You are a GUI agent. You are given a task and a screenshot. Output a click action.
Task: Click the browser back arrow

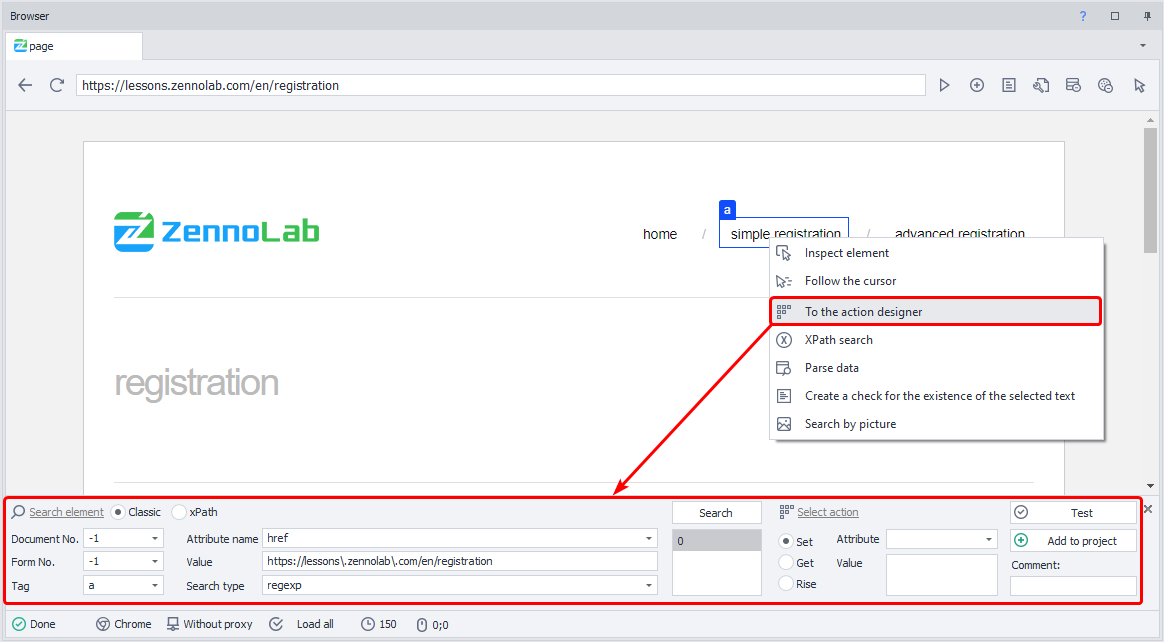pos(26,86)
